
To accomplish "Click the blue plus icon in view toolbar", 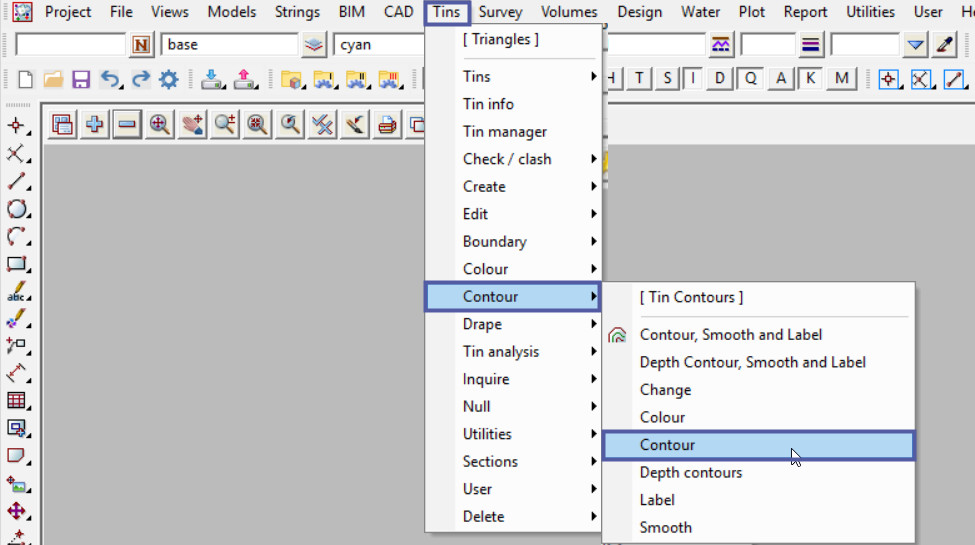I will coord(95,125).
